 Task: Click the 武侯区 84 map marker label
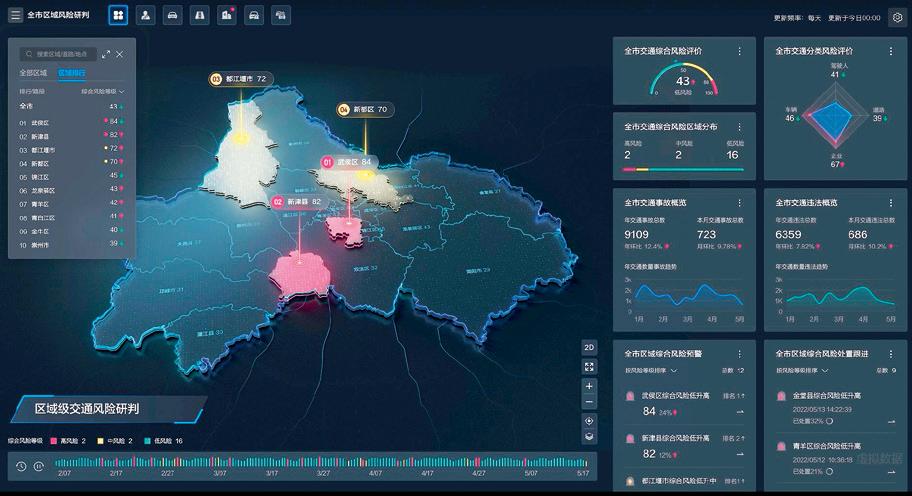(x=346, y=162)
